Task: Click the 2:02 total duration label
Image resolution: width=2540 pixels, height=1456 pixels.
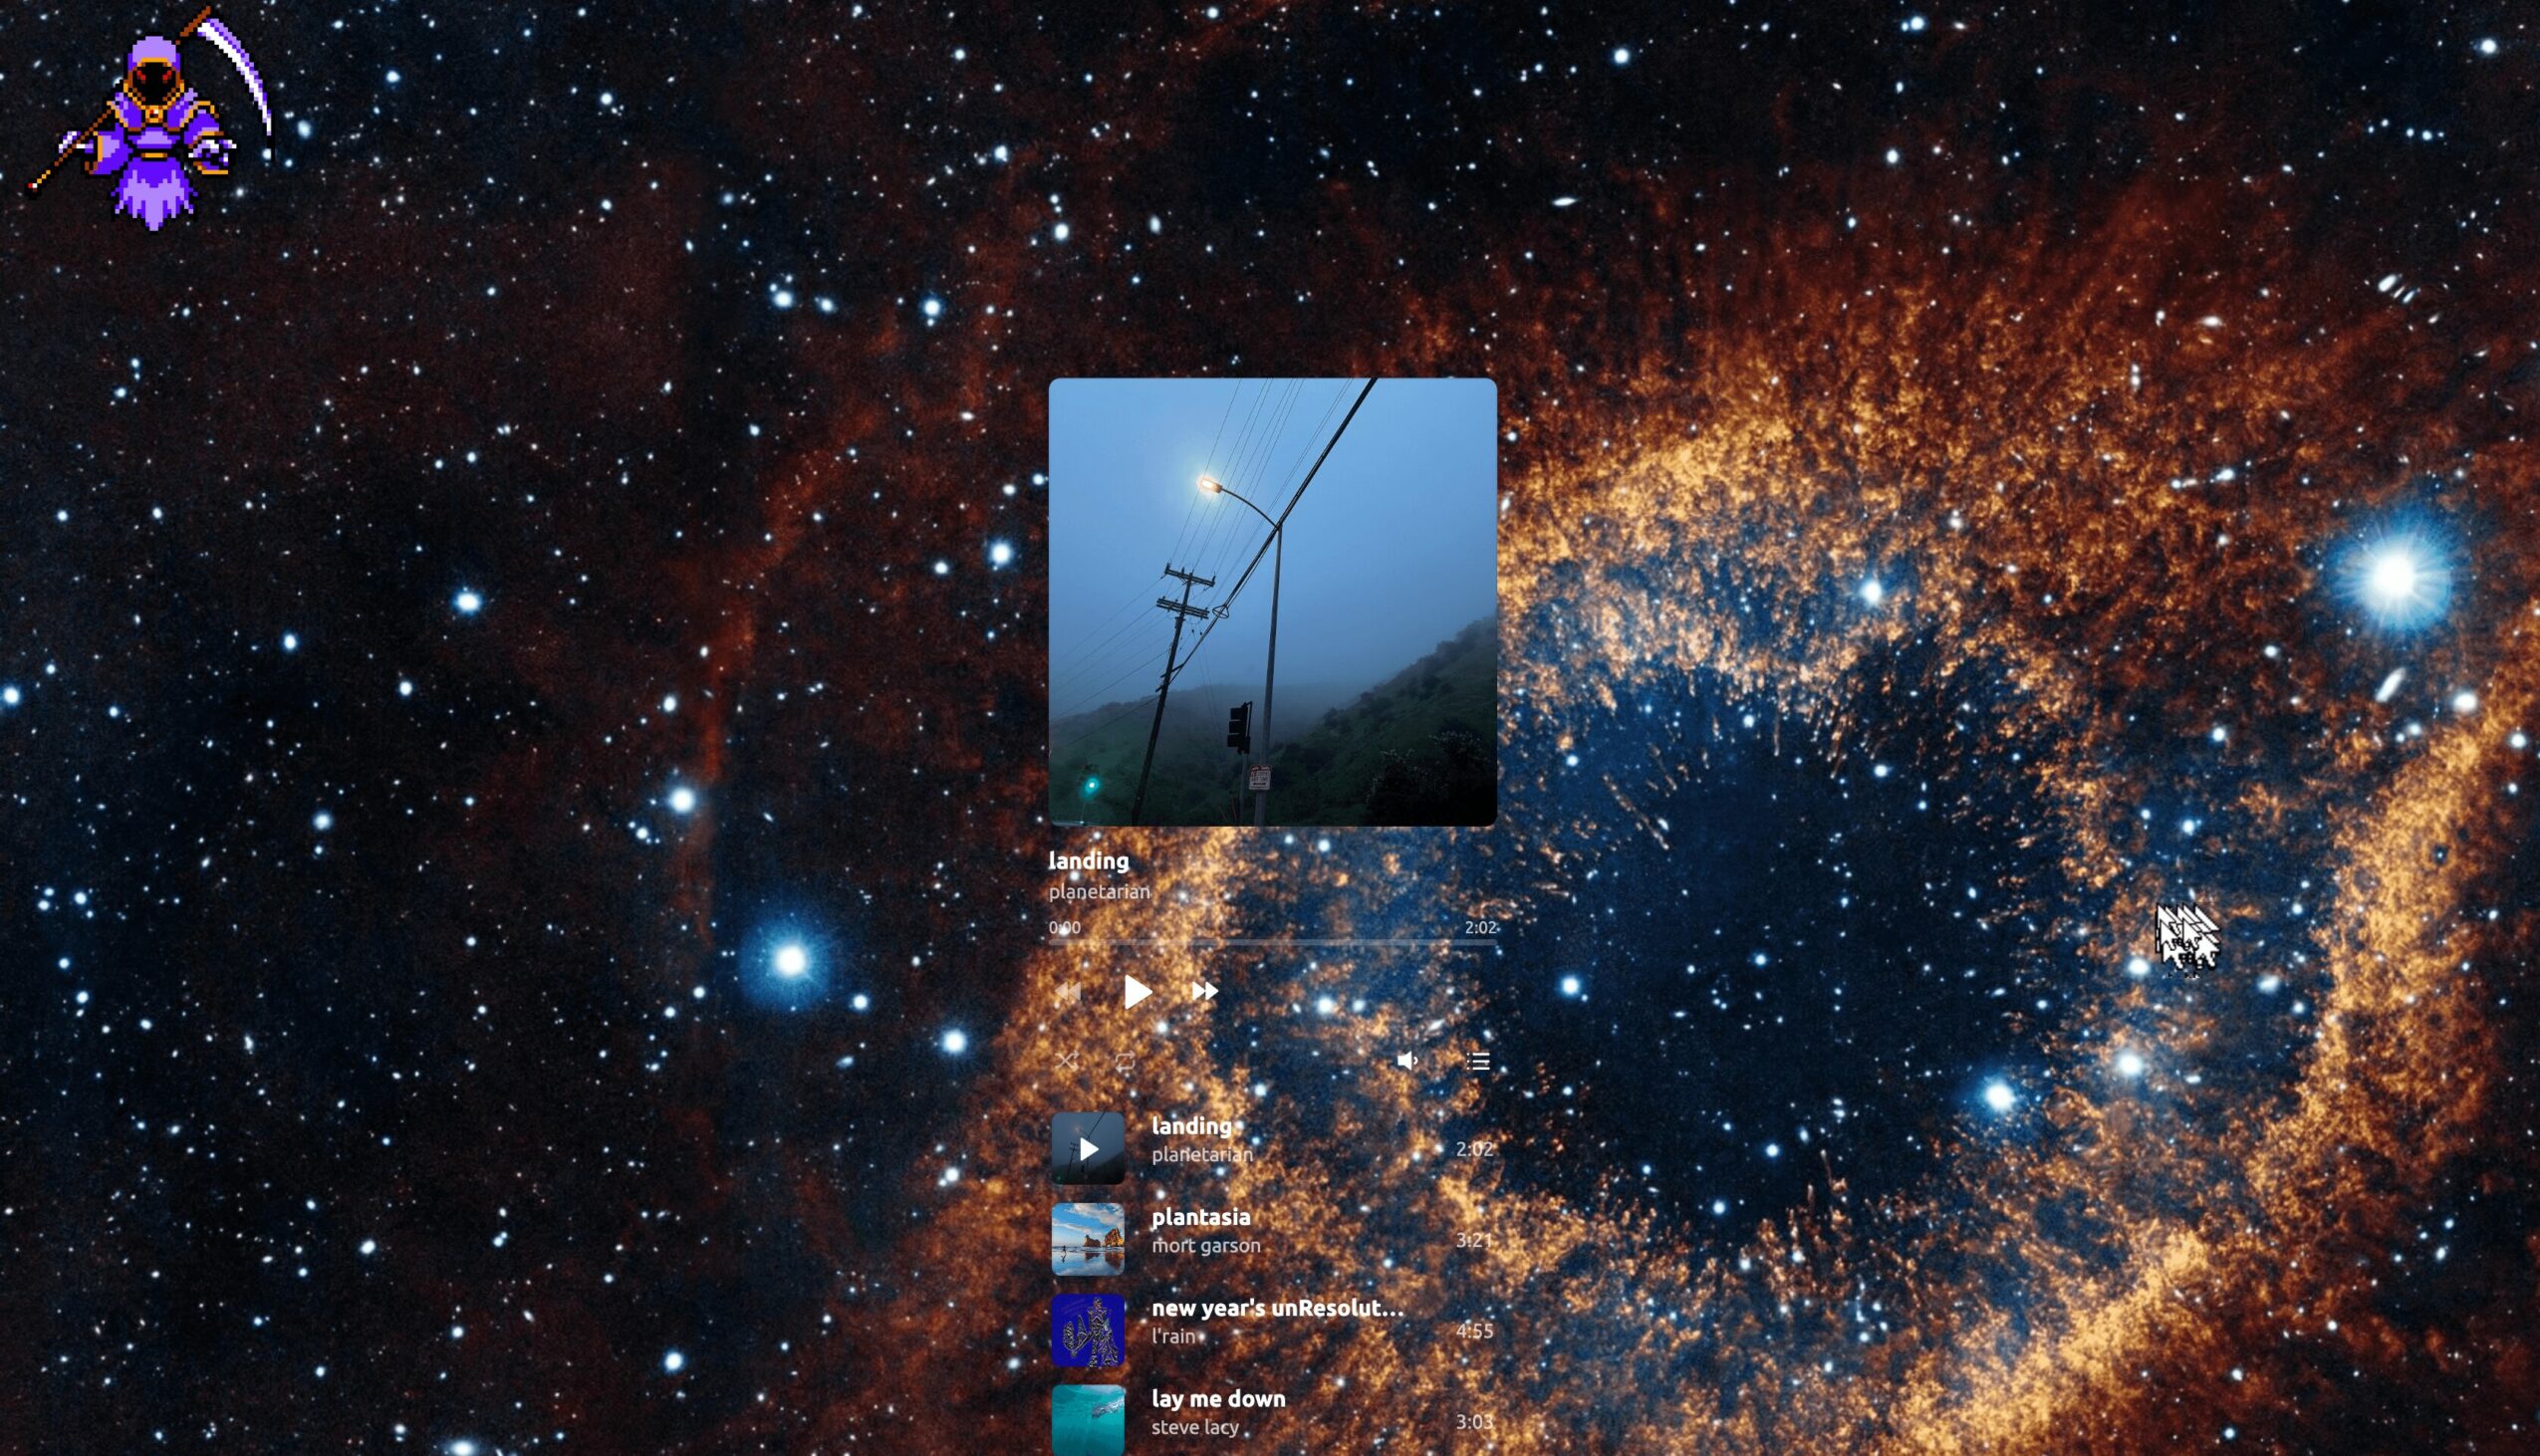Action: (x=1480, y=927)
